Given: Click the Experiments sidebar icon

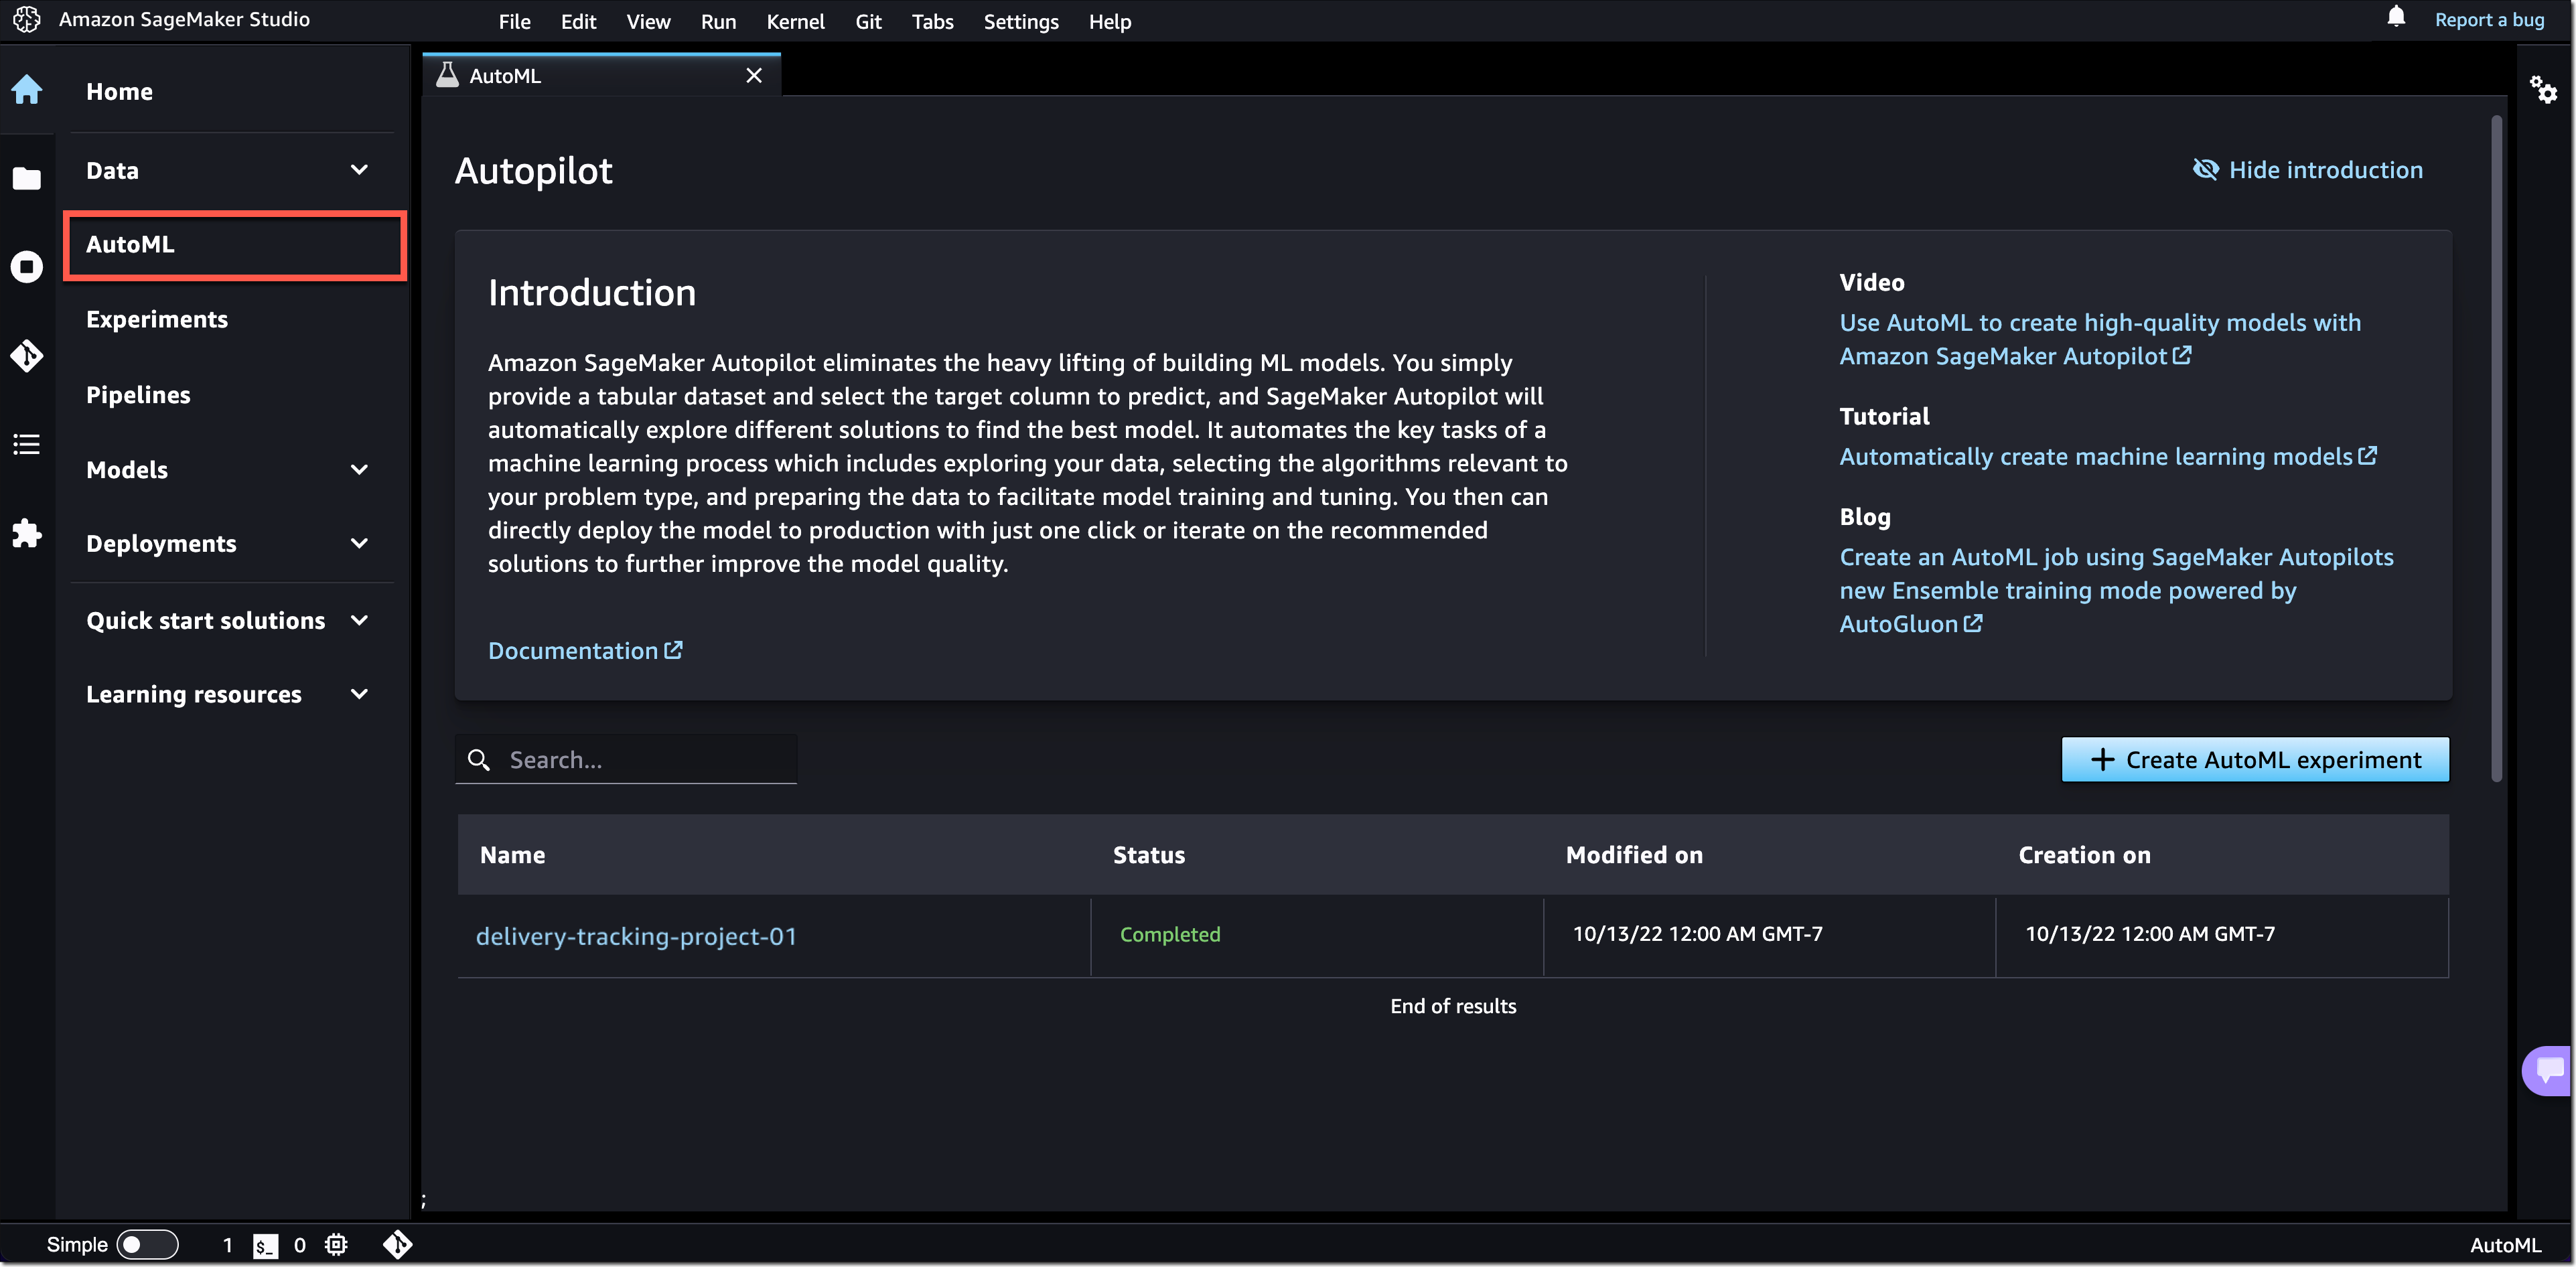Looking at the screenshot, I should (x=156, y=319).
